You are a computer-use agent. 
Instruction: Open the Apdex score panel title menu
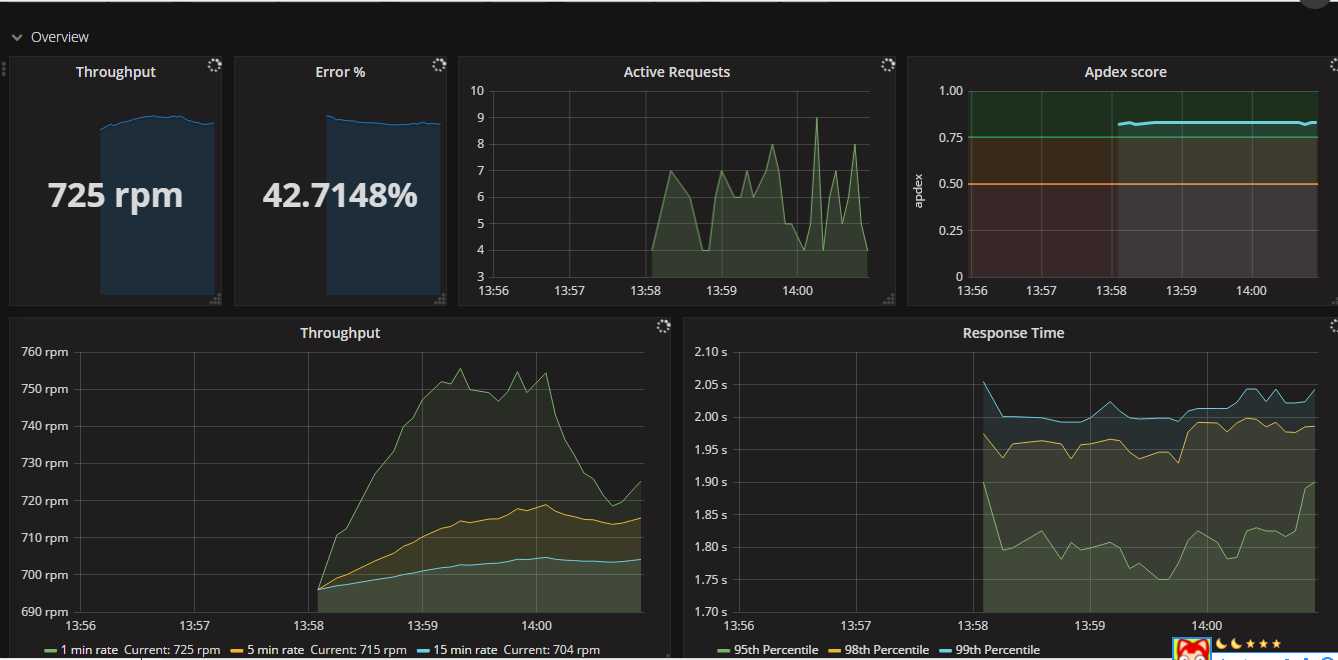(x=1126, y=72)
